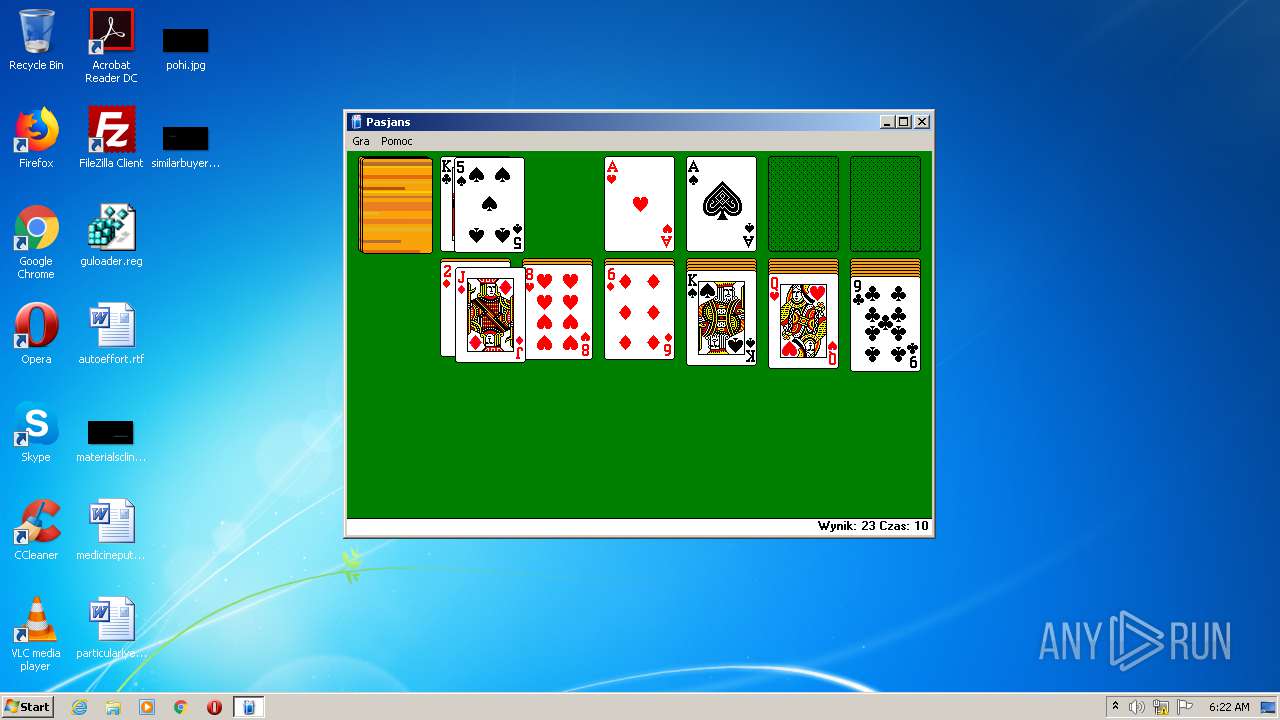
Task: Select the pohi.jpg desktop file
Action: [186, 49]
